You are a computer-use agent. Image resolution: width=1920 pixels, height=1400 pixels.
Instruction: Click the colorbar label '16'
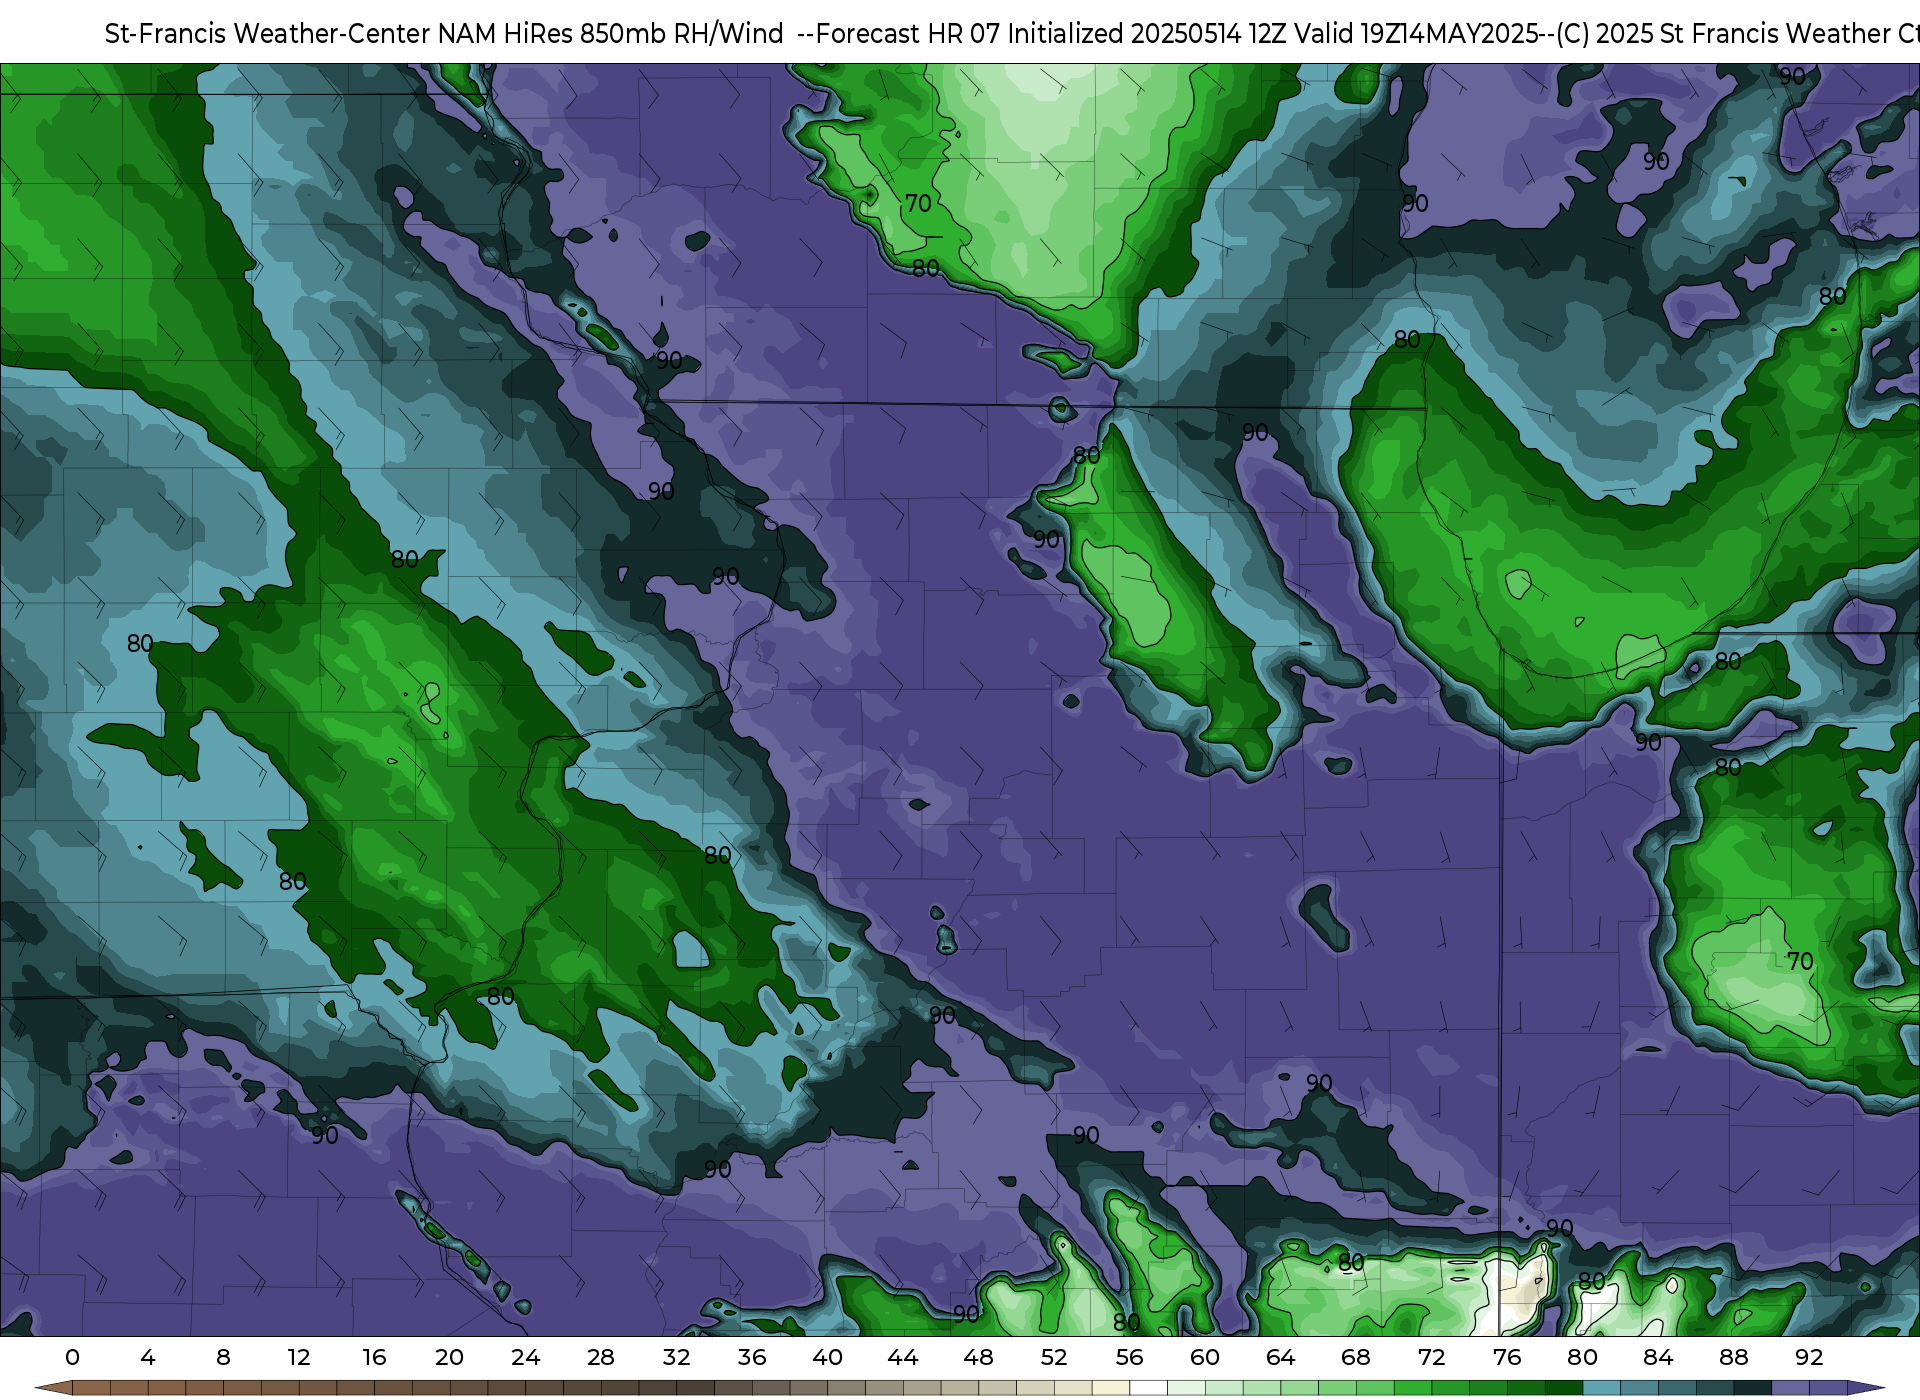click(374, 1357)
